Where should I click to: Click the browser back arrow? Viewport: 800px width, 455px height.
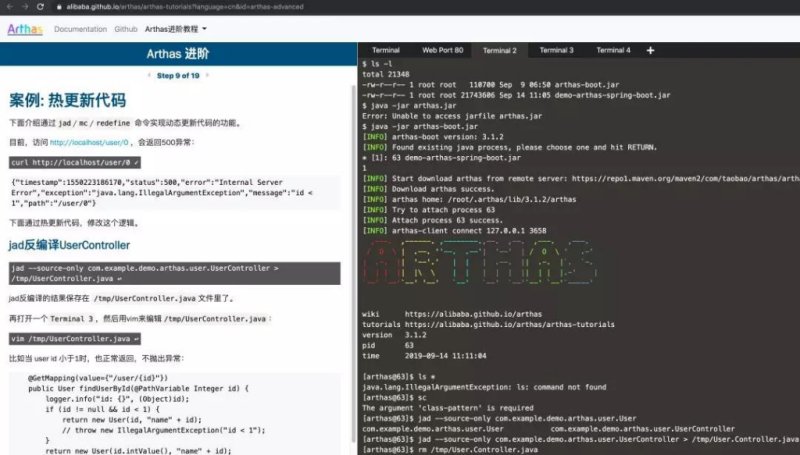click(x=9, y=7)
